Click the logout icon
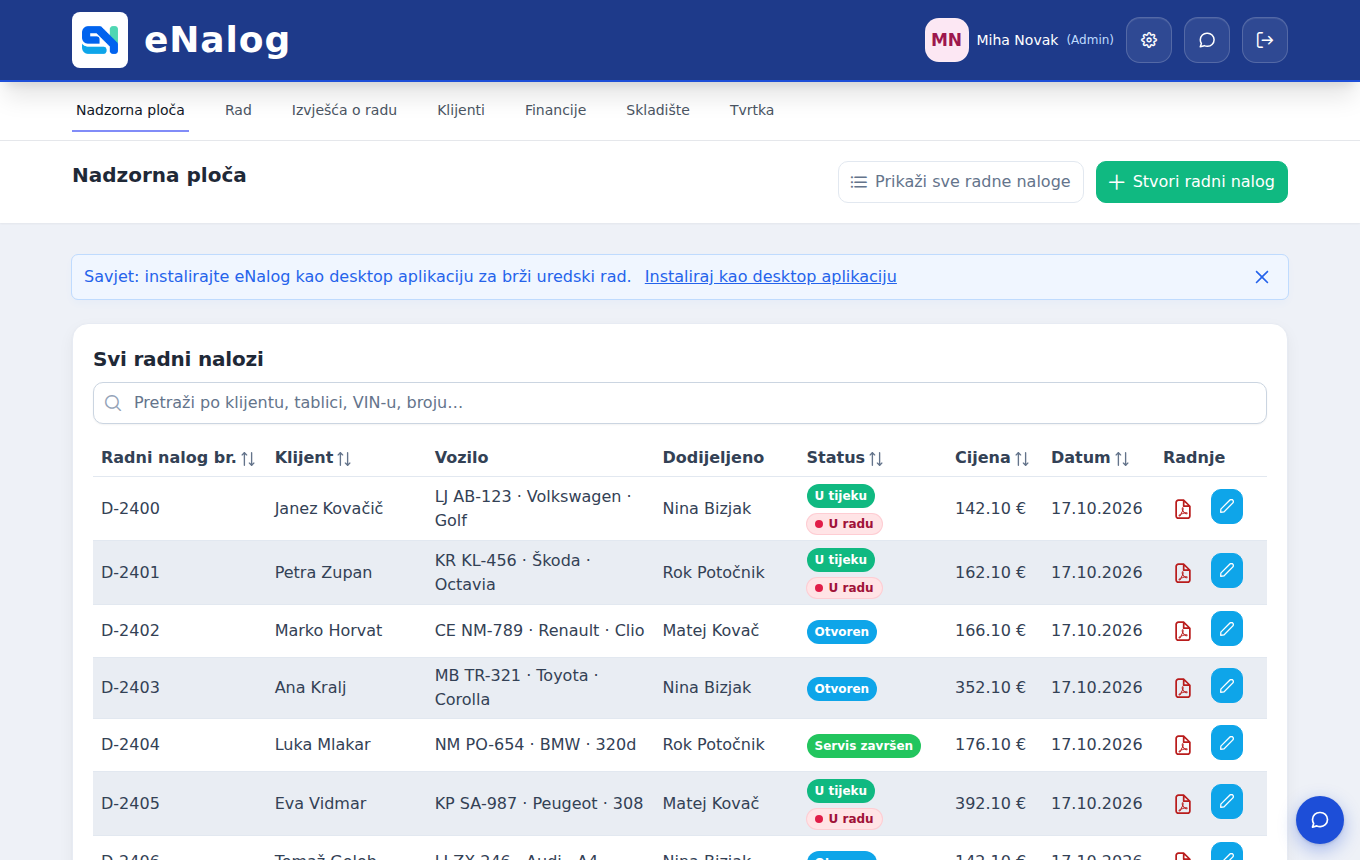This screenshot has width=1360, height=860. [x=1265, y=40]
